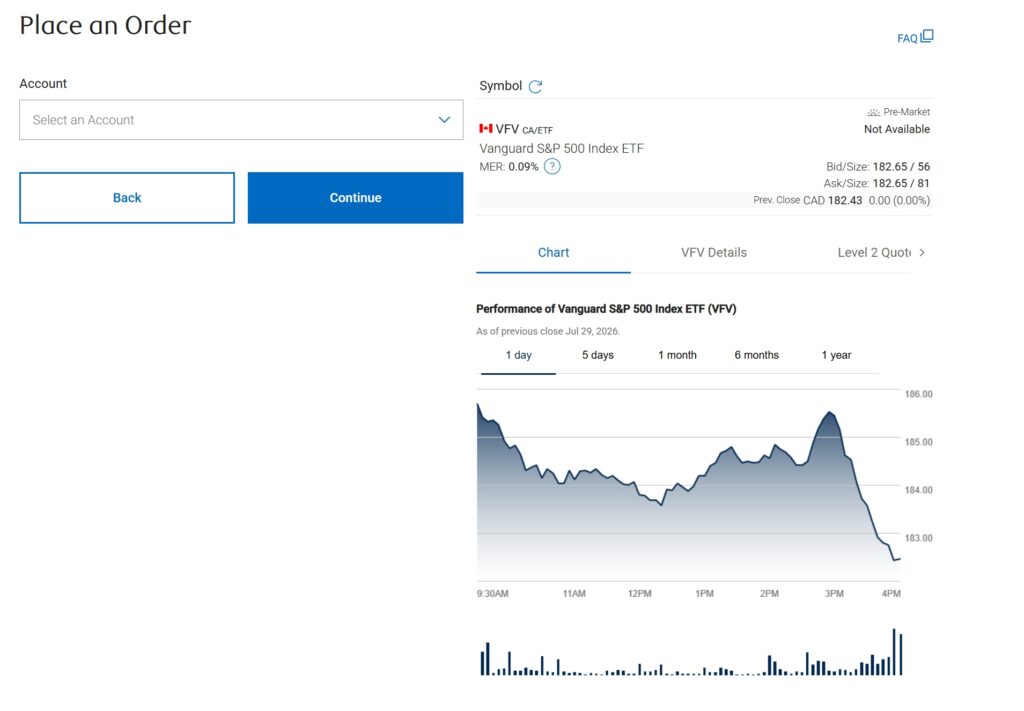This screenshot has height=711, width=1024.
Task: Click the Canadian flag beside VFV
Action: click(485, 129)
